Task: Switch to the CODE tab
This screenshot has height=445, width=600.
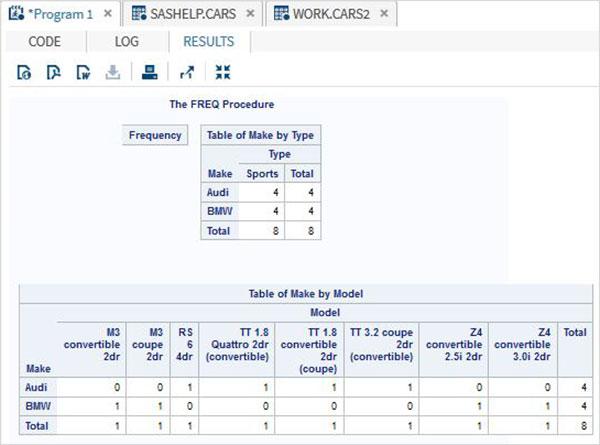Action: pos(44,41)
